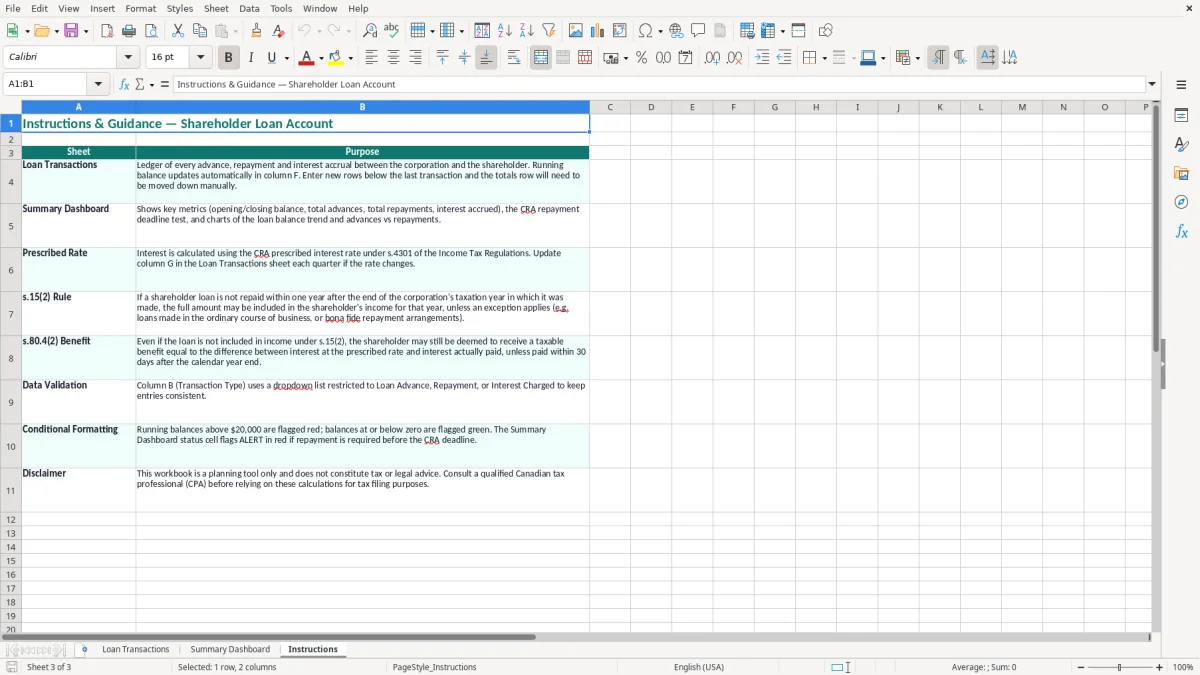Image resolution: width=1200 pixels, height=675 pixels.
Task: Sort the selection in descending order
Action: pyautogui.click(x=527, y=31)
